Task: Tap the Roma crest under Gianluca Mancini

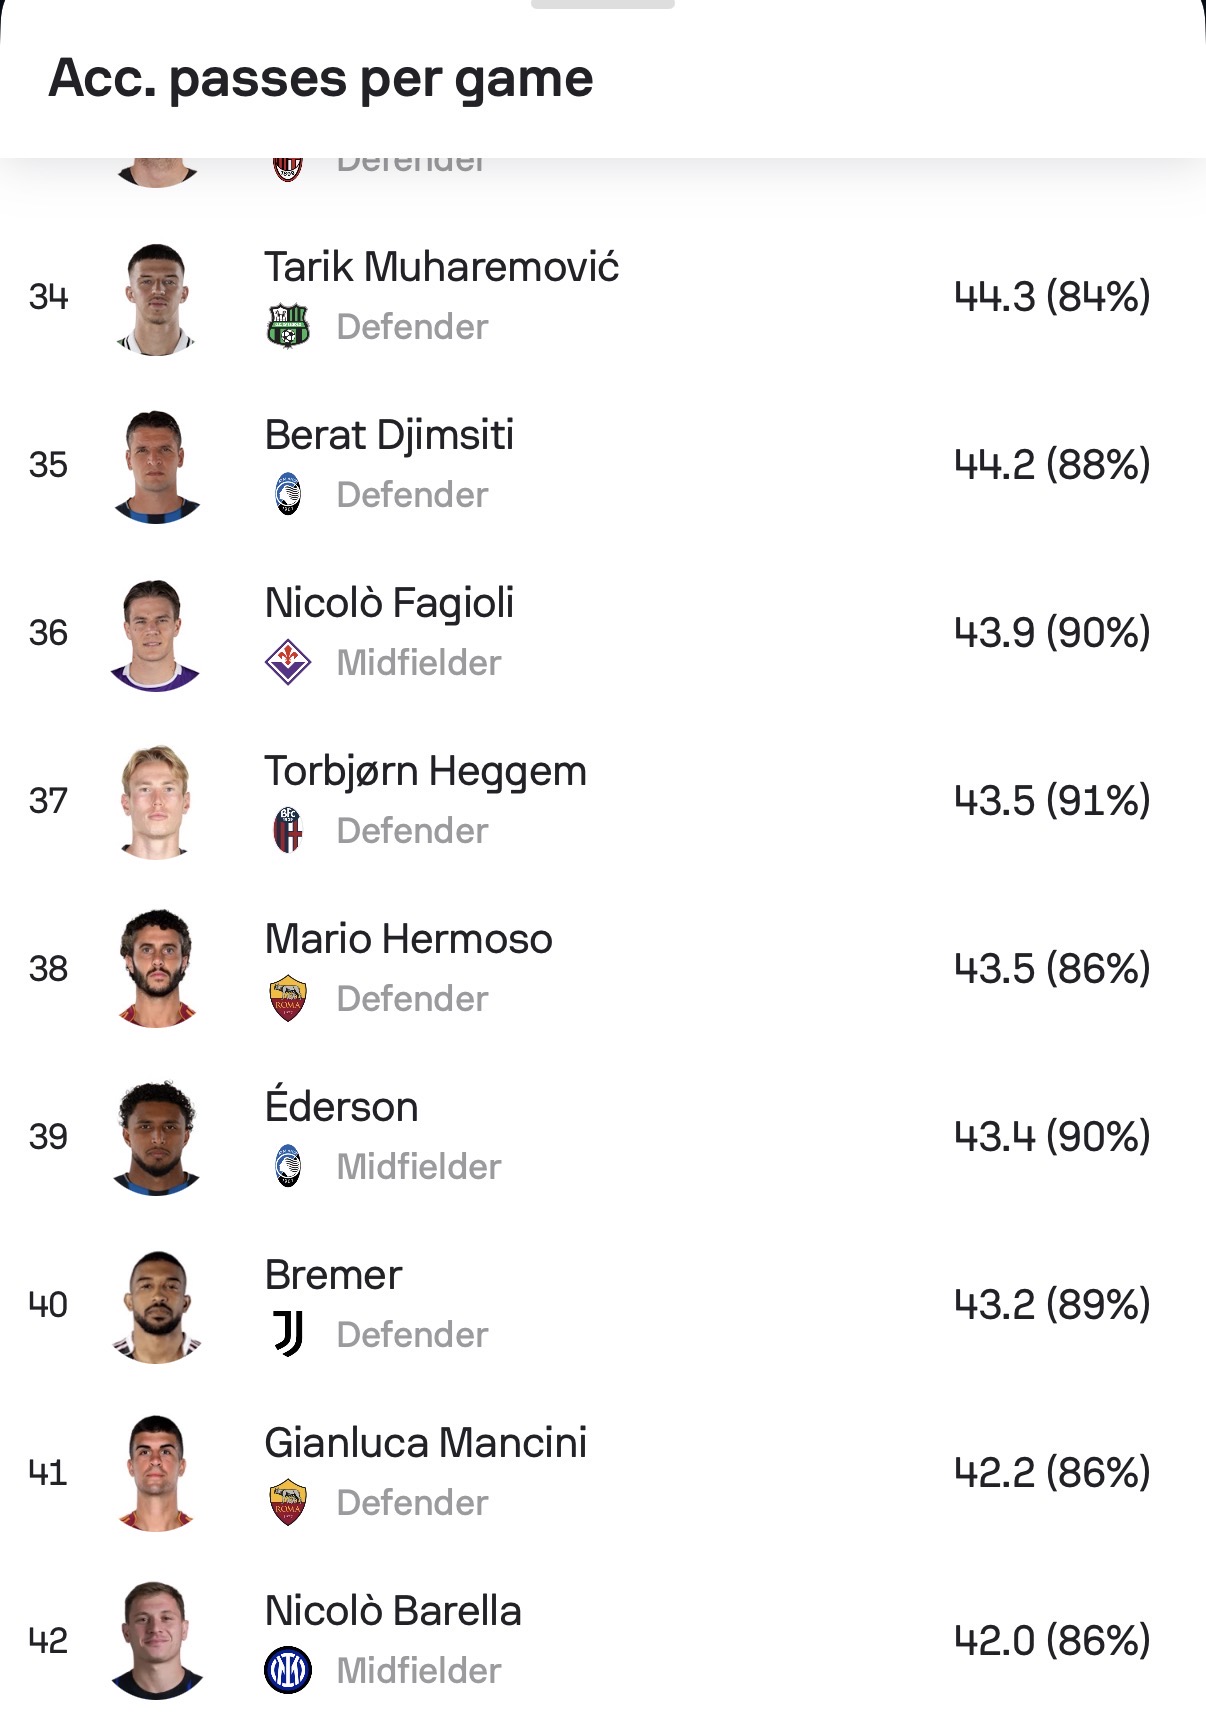Action: pyautogui.click(x=288, y=1502)
